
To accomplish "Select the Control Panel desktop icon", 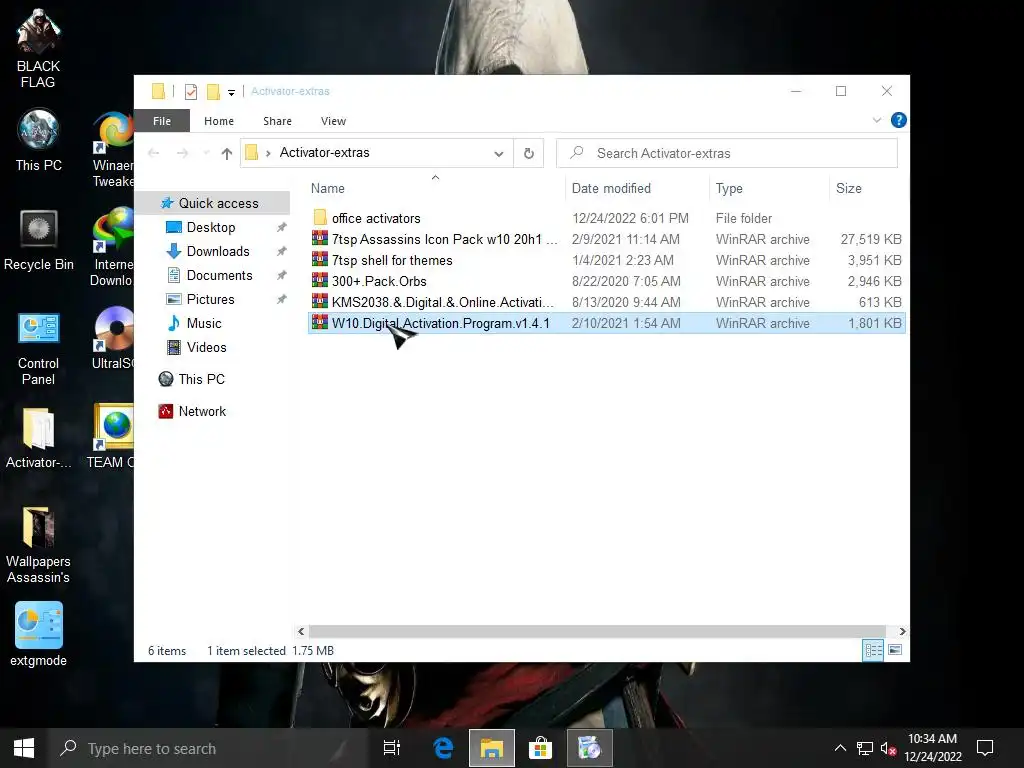I will 39,347.
